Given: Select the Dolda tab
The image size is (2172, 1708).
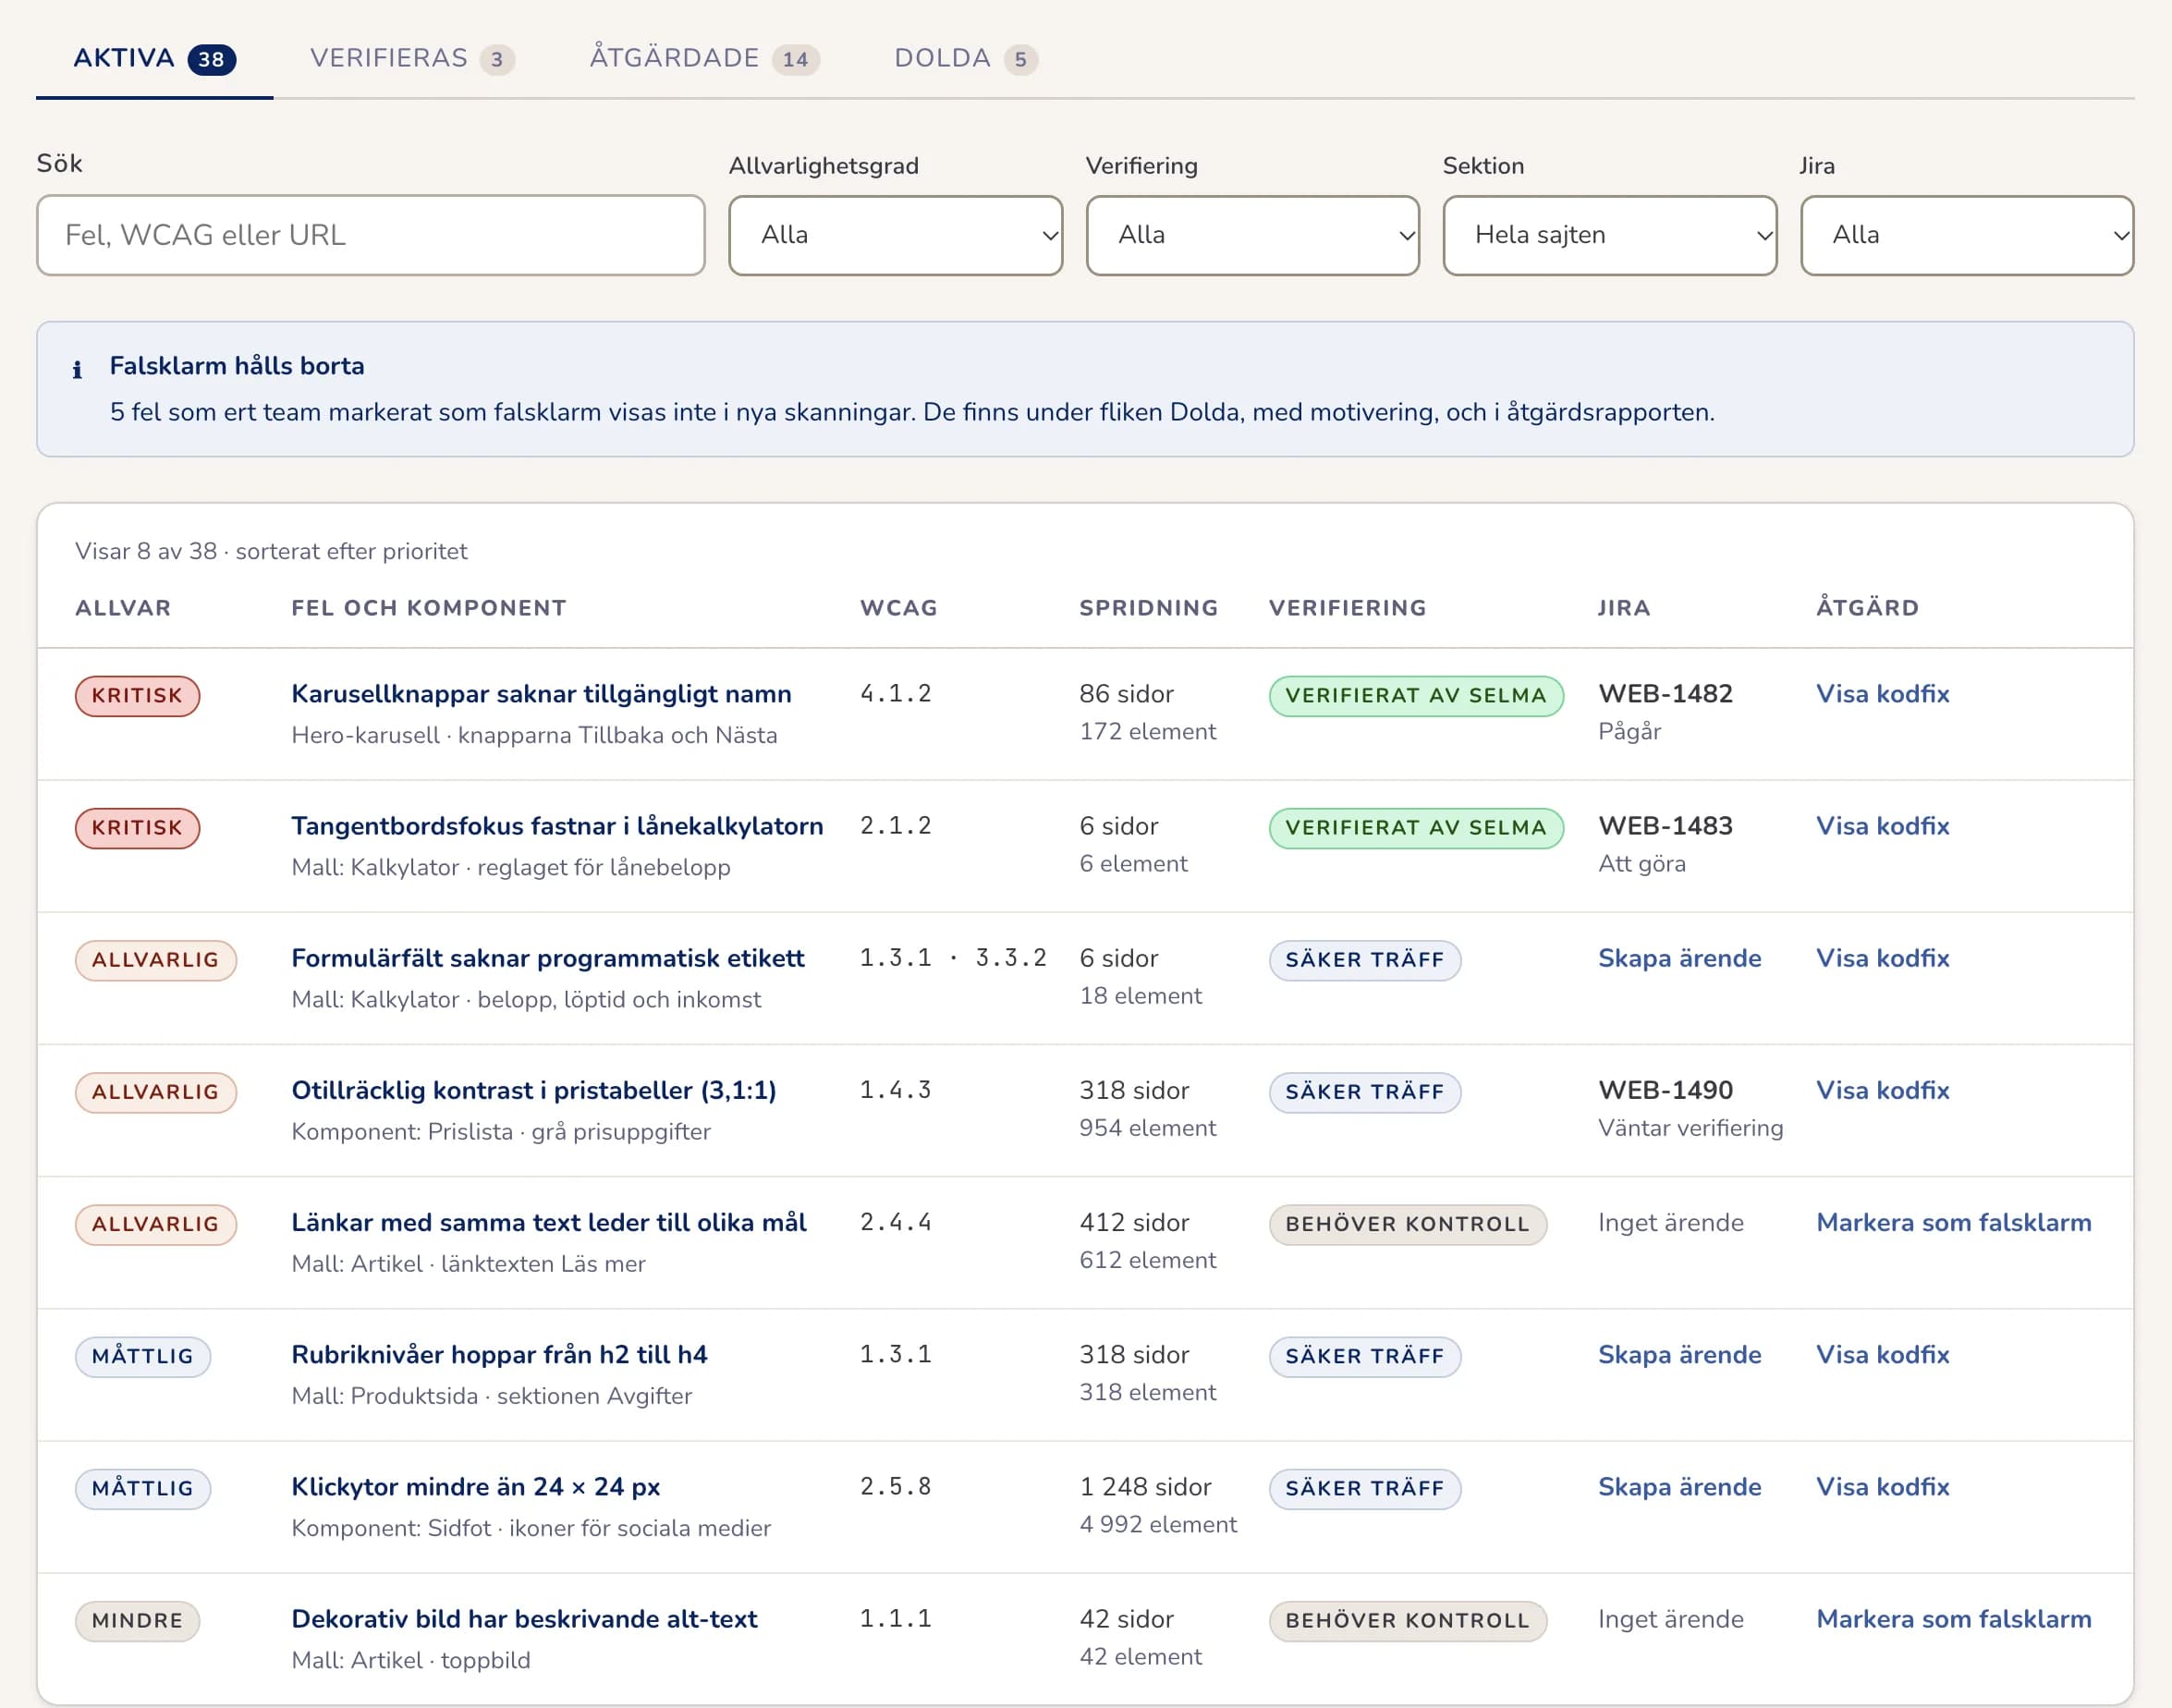Looking at the screenshot, I should 965,58.
